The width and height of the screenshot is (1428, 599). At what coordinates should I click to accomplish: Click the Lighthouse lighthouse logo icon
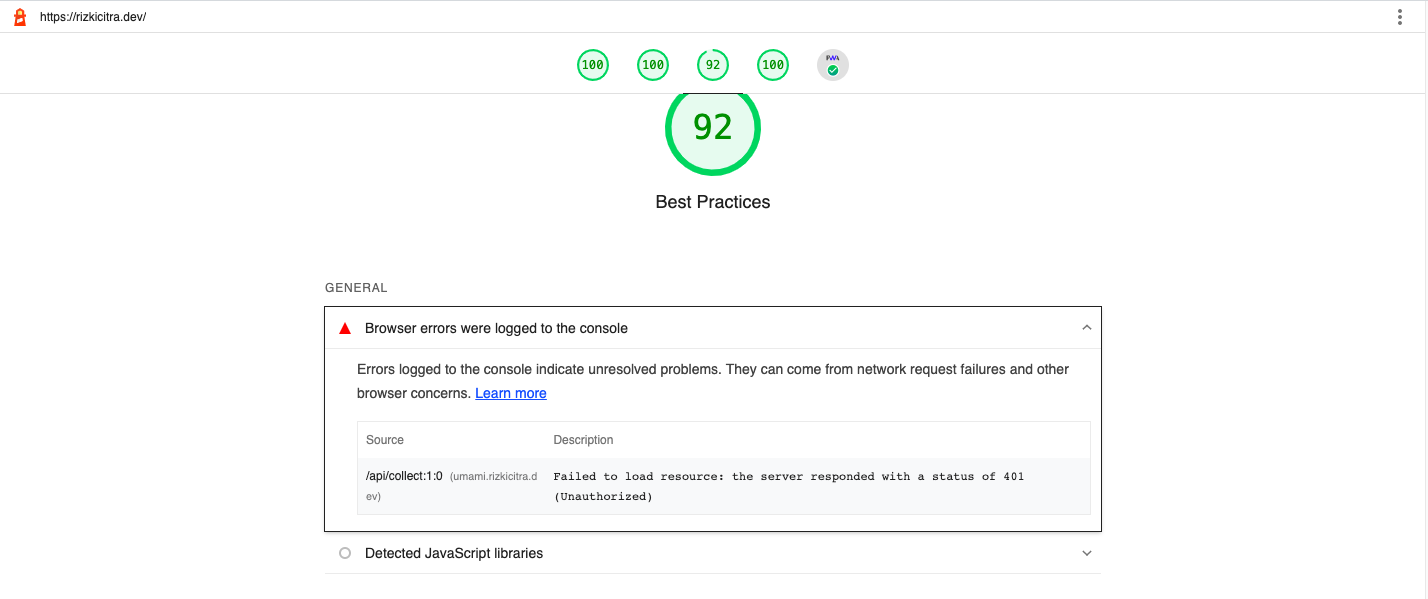(19, 16)
